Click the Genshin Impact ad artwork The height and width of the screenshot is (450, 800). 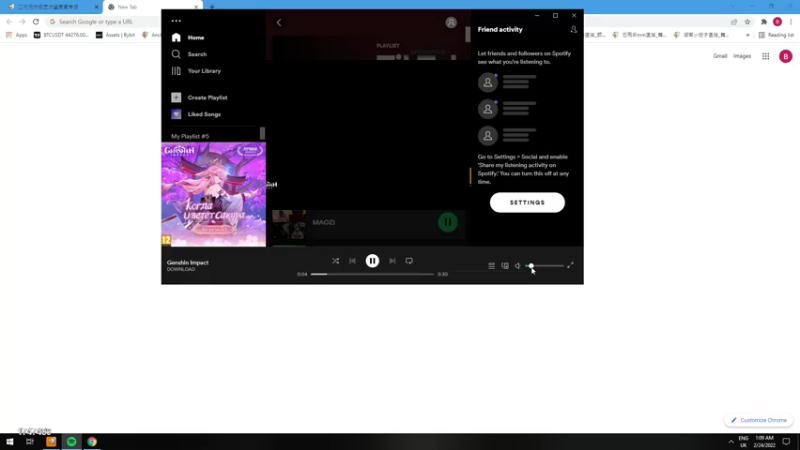tap(214, 194)
